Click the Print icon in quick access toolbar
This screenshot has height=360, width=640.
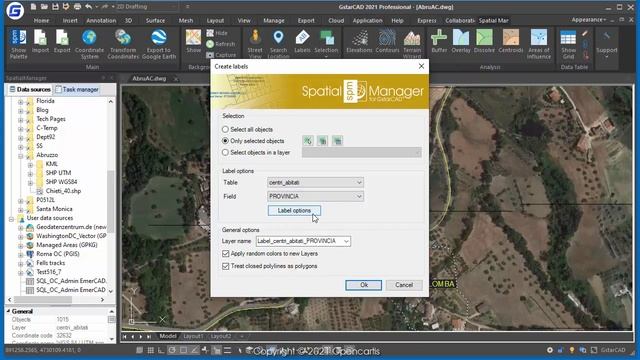pyautogui.click(x=77, y=7)
